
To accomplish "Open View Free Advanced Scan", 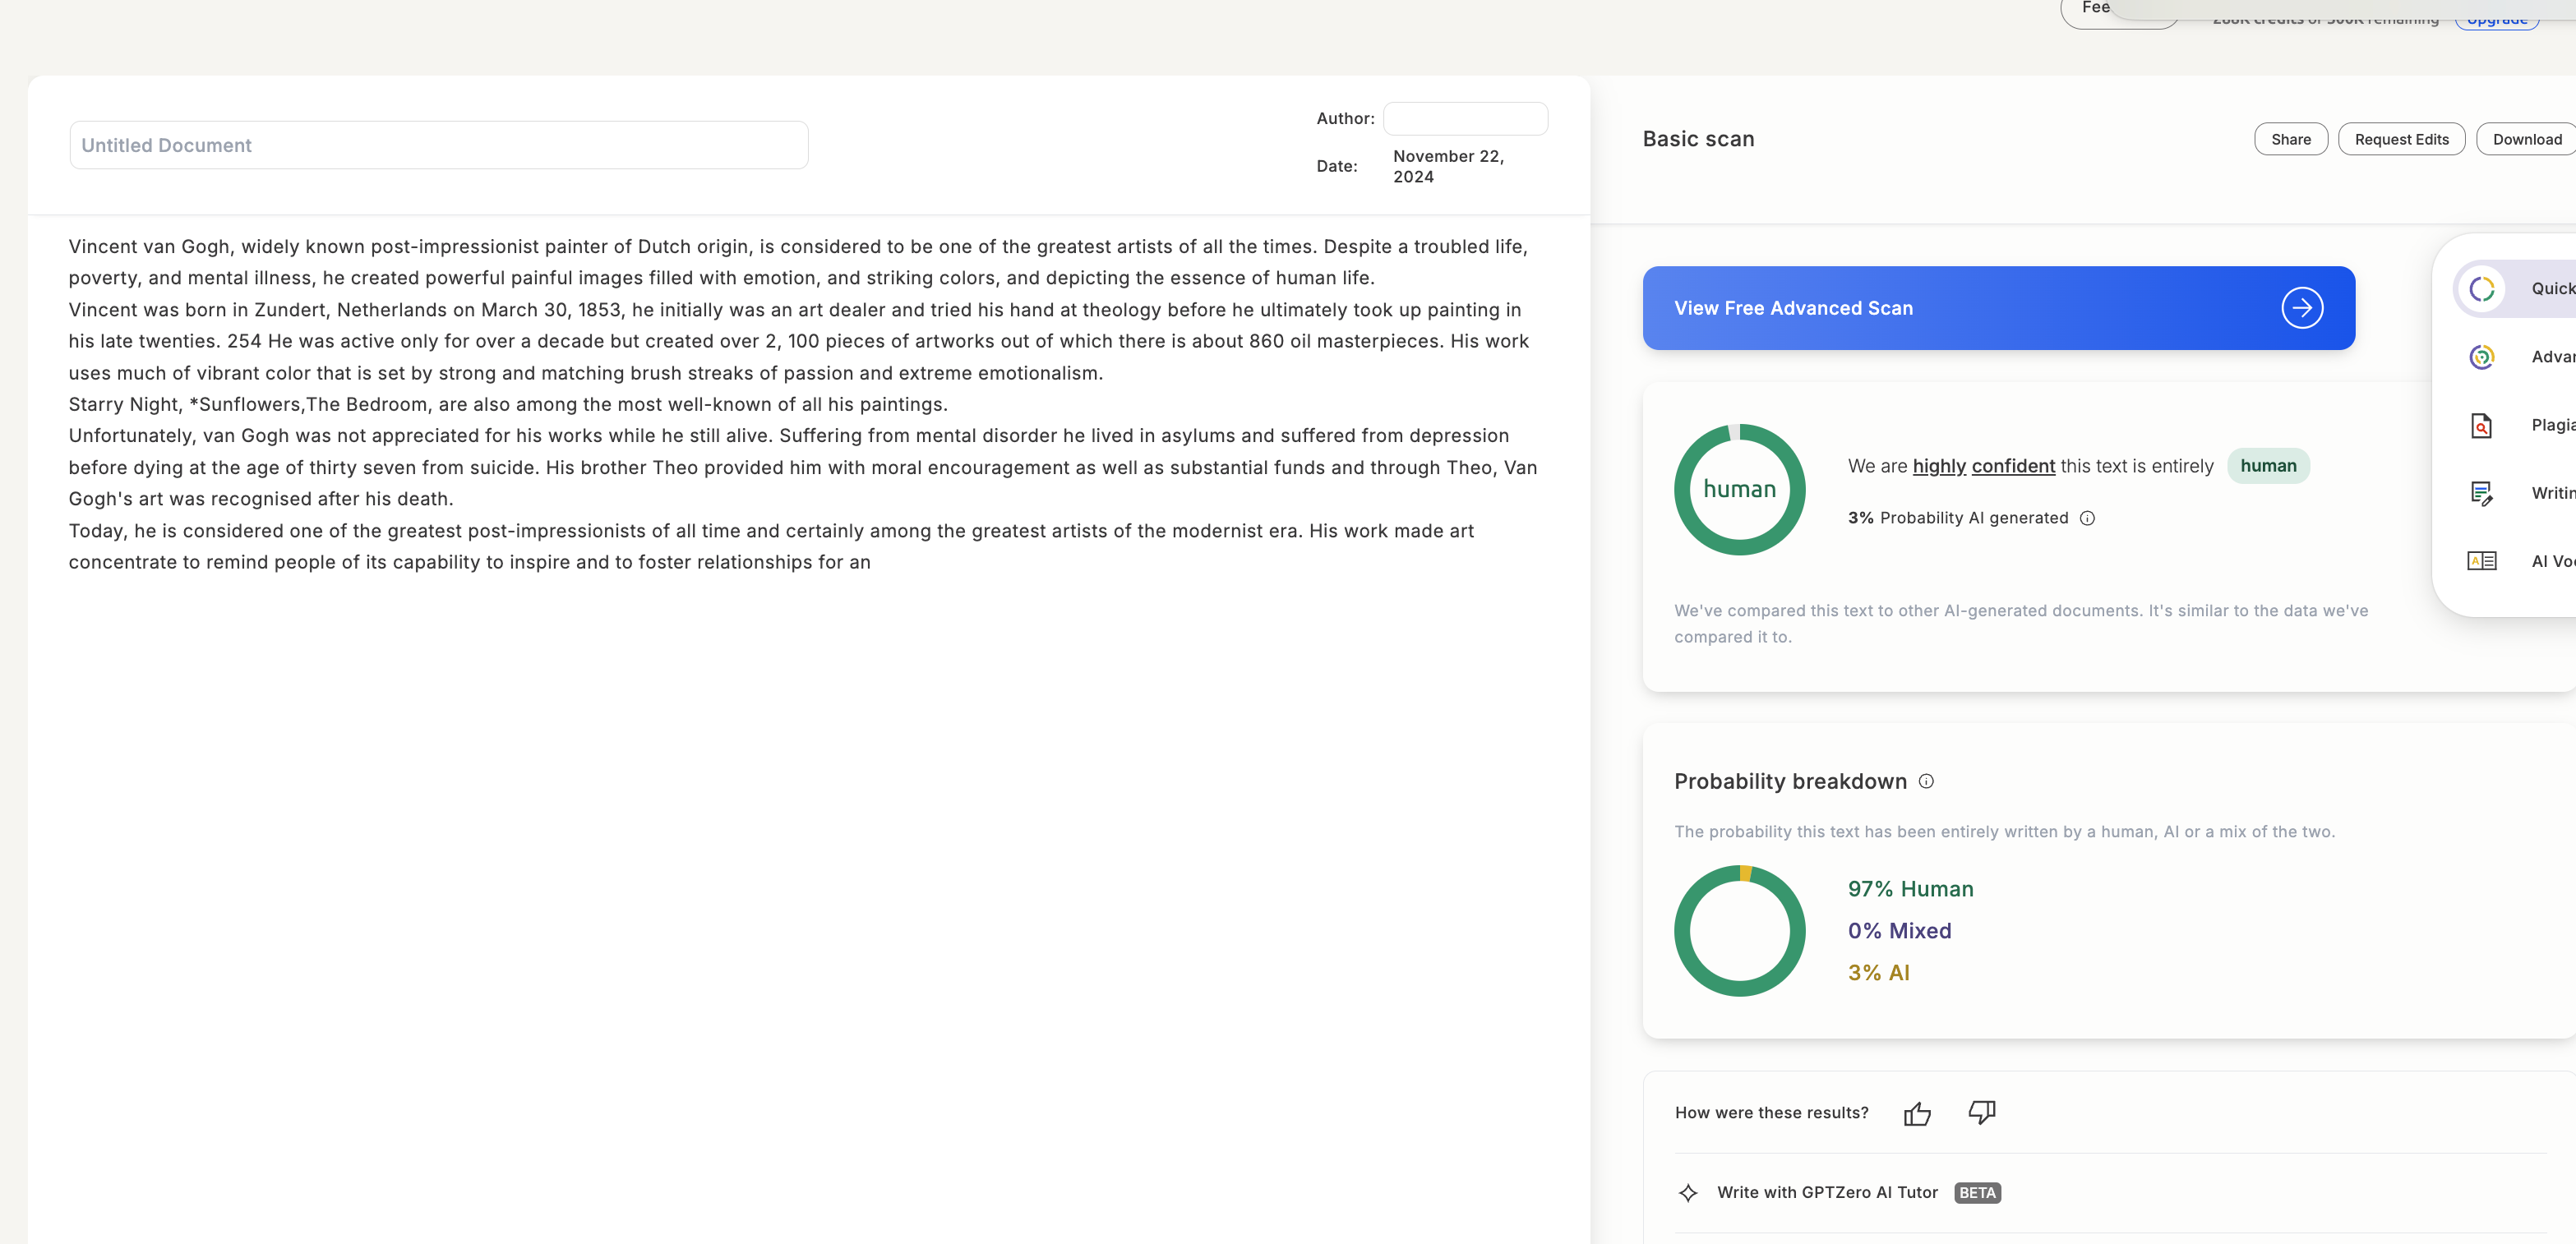I will pyautogui.click(x=1793, y=308).
